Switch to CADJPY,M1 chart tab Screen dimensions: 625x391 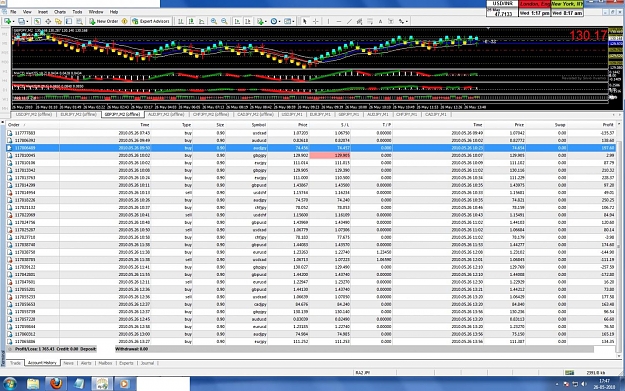point(436,114)
